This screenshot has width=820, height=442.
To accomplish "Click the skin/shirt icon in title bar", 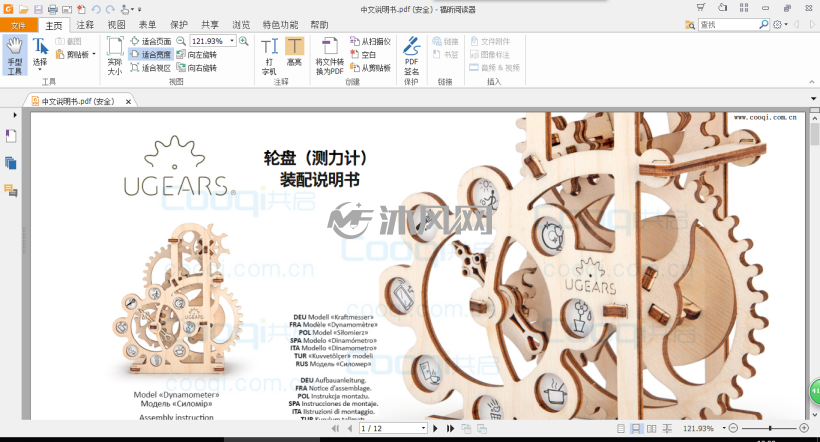I will click(x=723, y=7).
